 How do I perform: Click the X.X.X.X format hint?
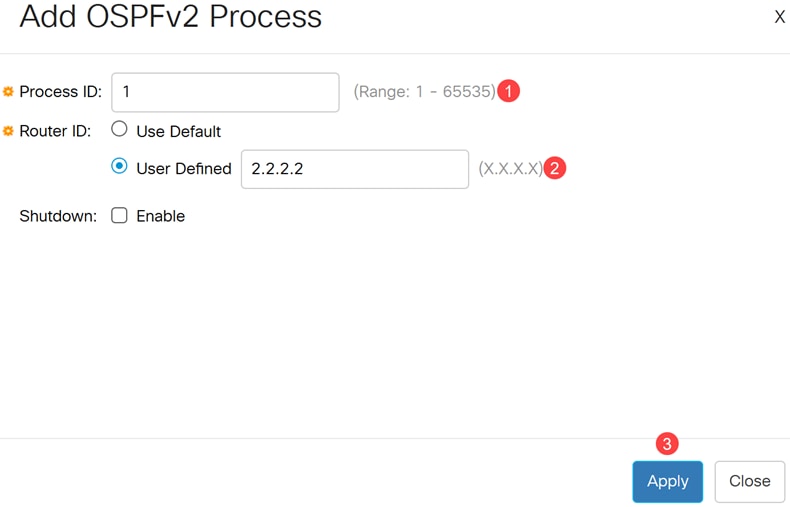510,169
